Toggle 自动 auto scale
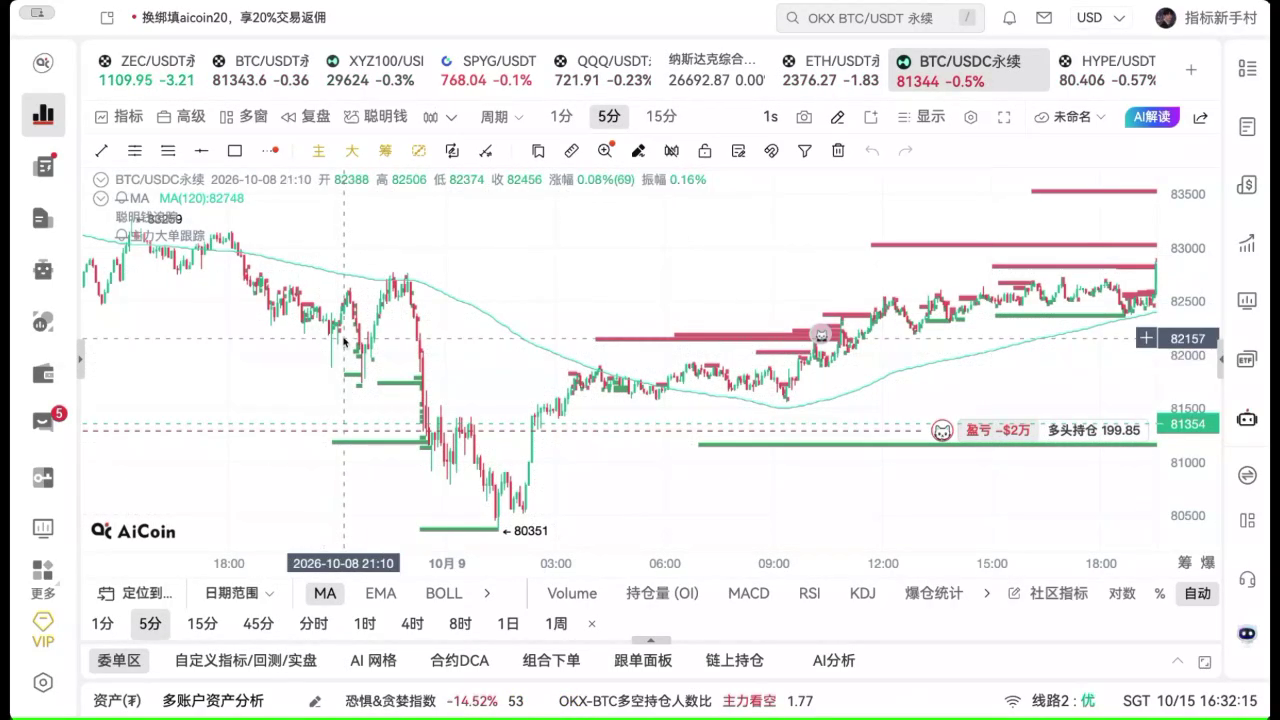The height and width of the screenshot is (720, 1280). tap(1198, 593)
